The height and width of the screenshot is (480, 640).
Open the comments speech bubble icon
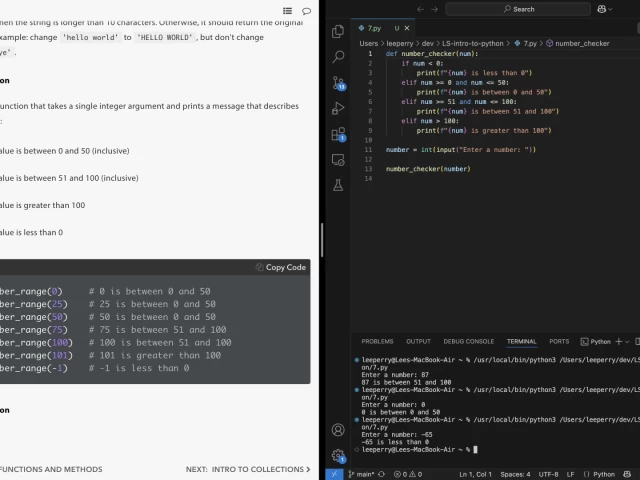tap(306, 11)
